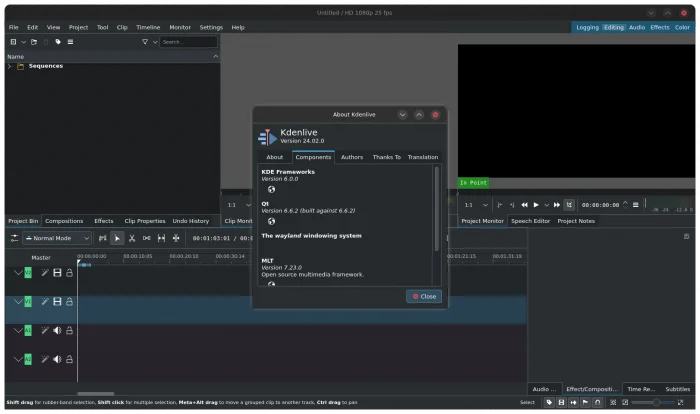Switch to the Authors tab
This screenshot has height=414, width=700.
pos(351,157)
